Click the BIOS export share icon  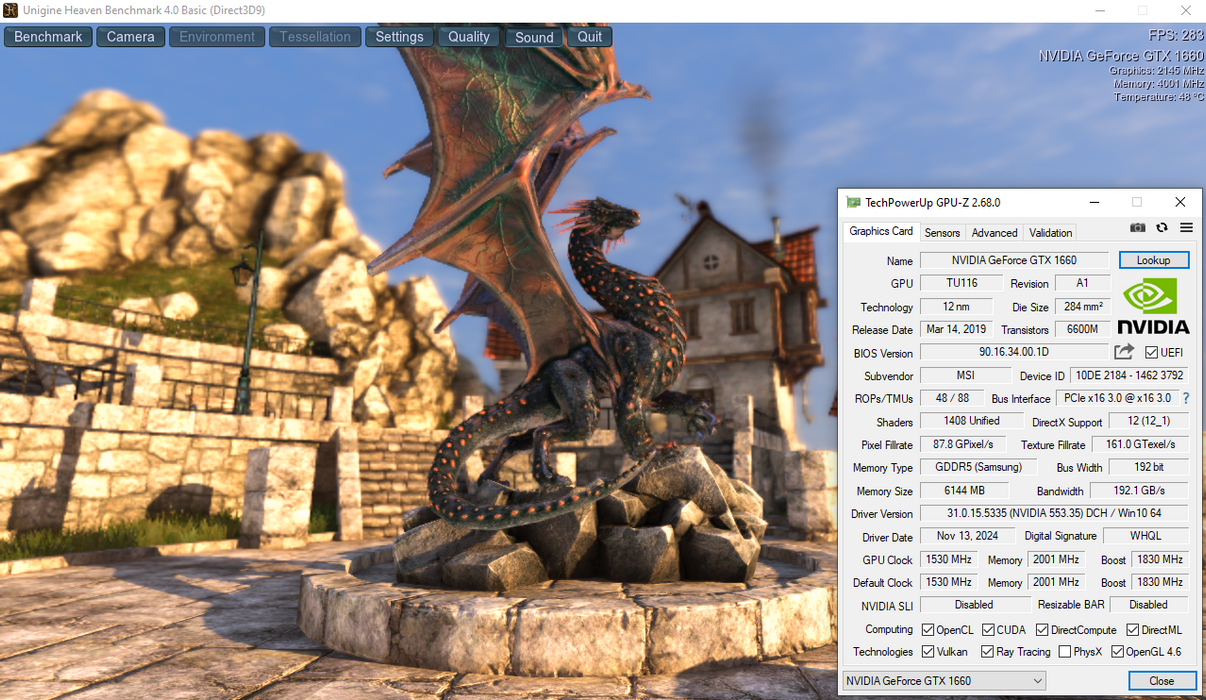(1124, 352)
